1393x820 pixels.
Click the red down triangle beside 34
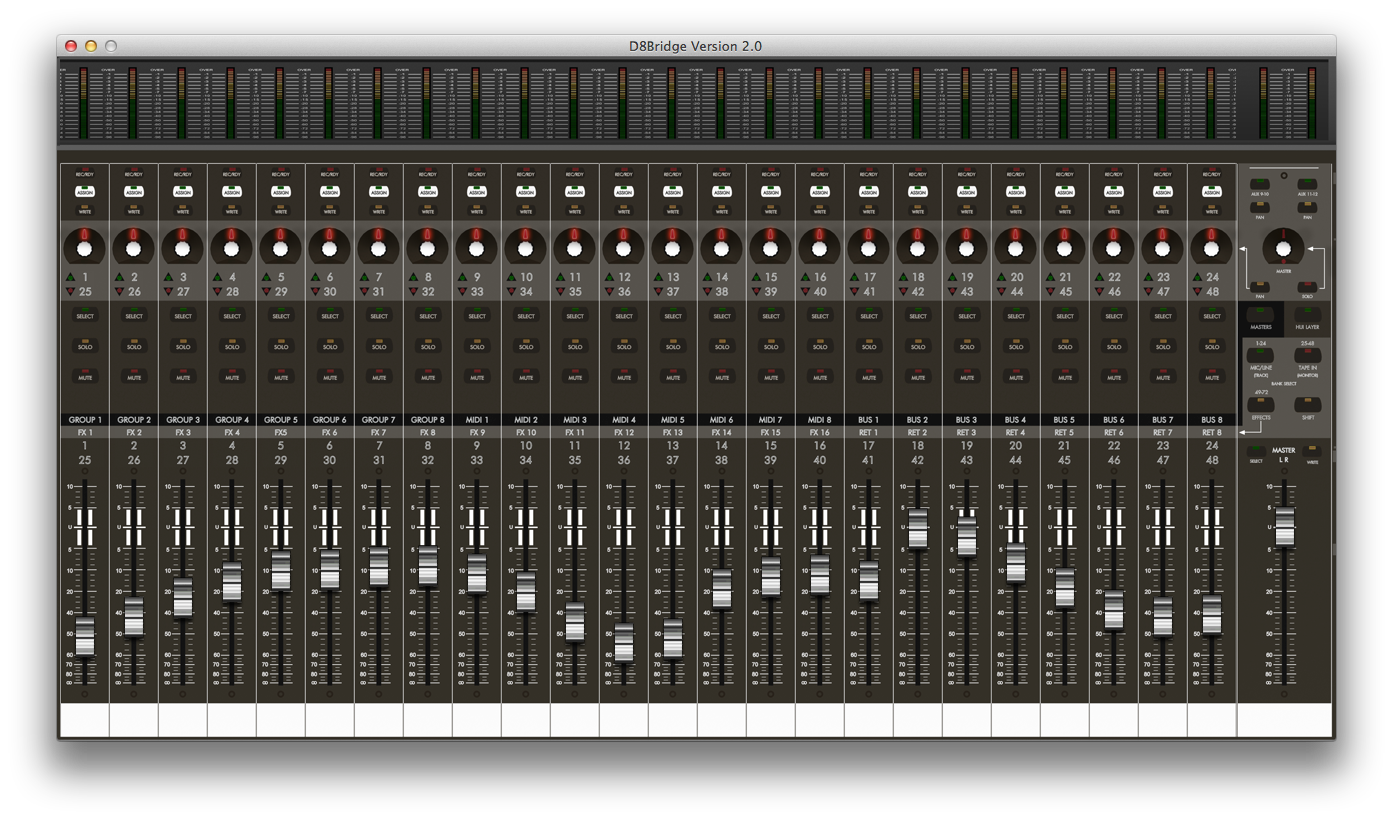[x=512, y=292]
